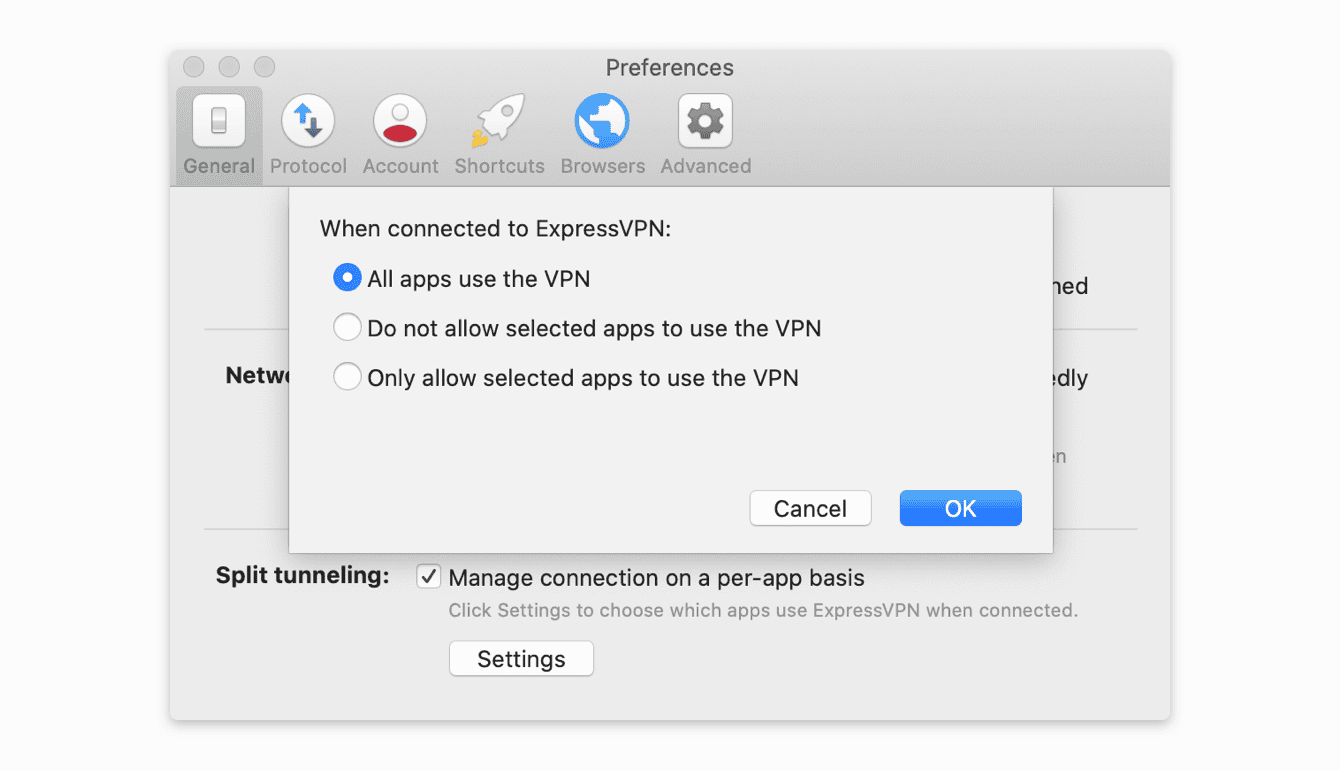Choose 'All apps use the VPN' radio button

click(x=347, y=278)
